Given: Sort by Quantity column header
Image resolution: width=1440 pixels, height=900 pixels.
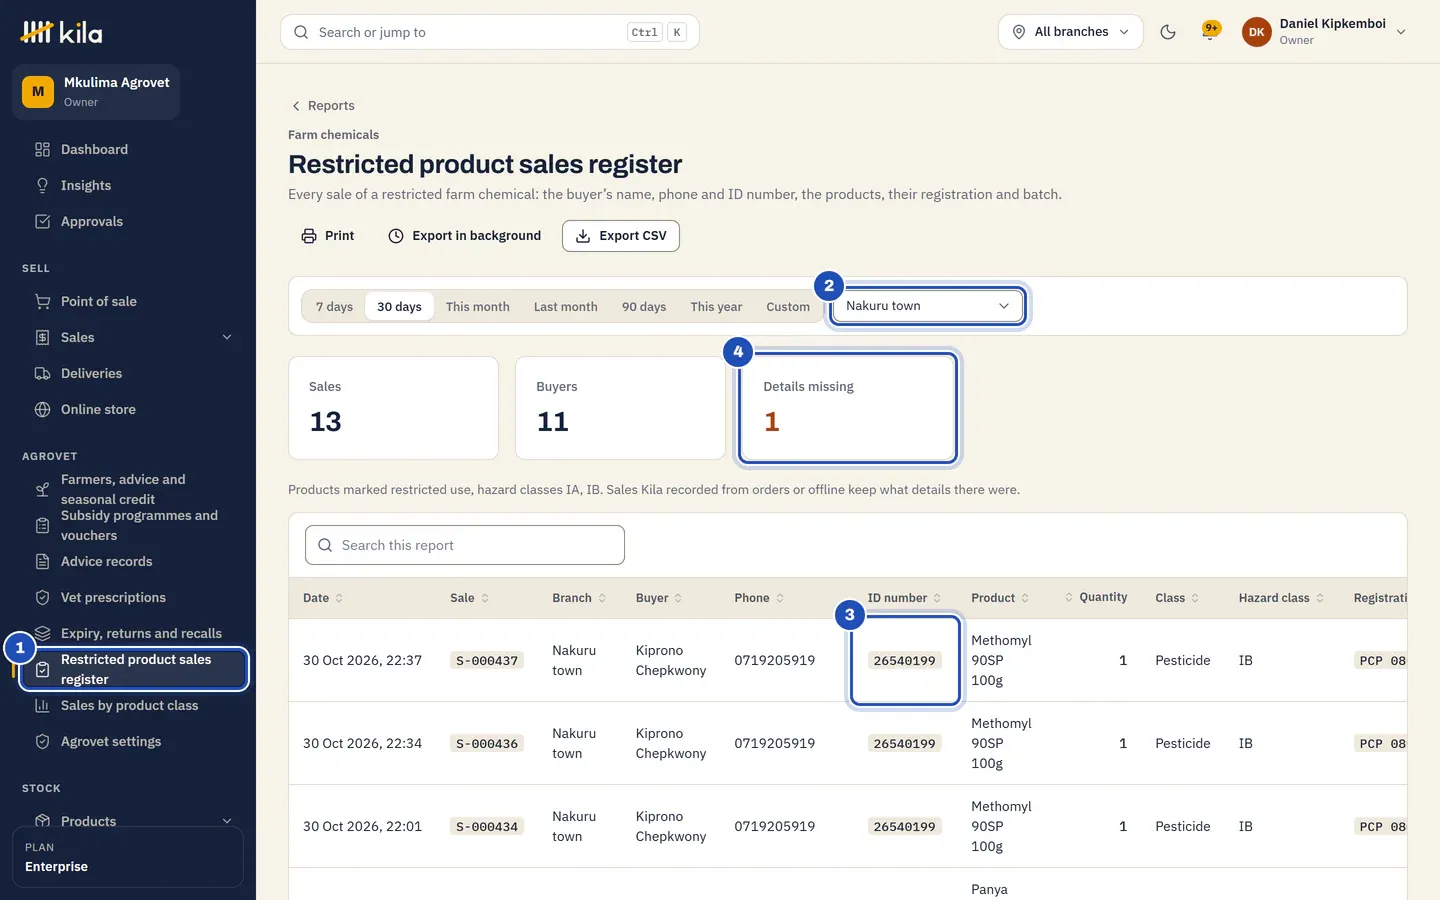Looking at the screenshot, I should click(x=1095, y=597).
